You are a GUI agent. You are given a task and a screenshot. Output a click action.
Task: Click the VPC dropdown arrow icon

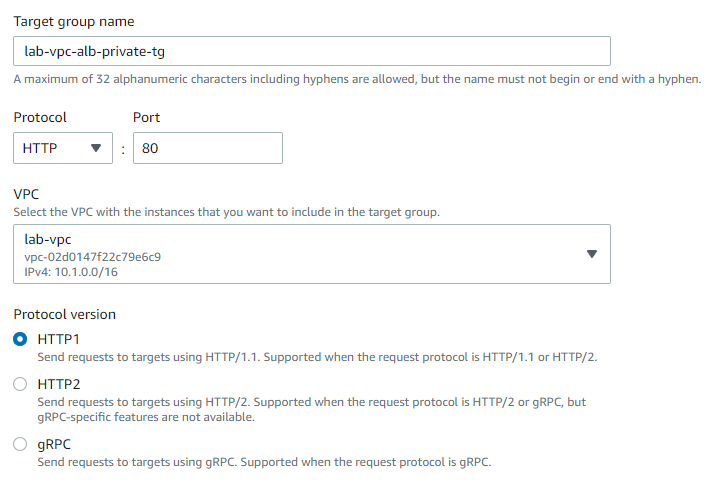(x=591, y=254)
